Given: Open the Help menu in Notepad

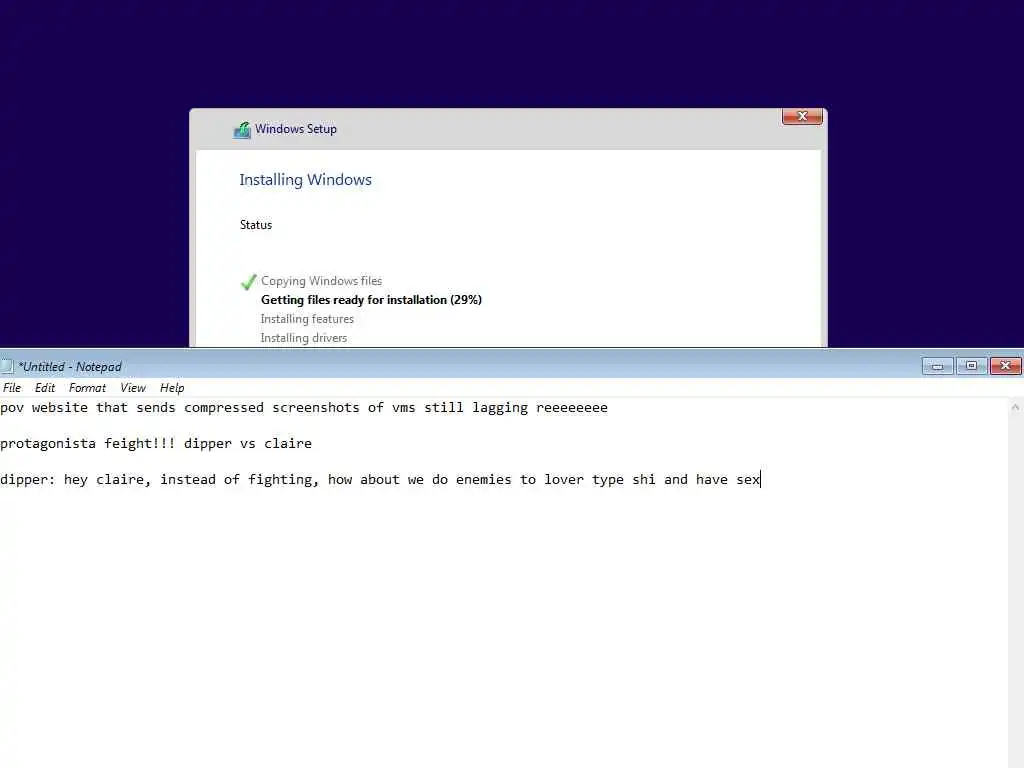Looking at the screenshot, I should coord(172,388).
